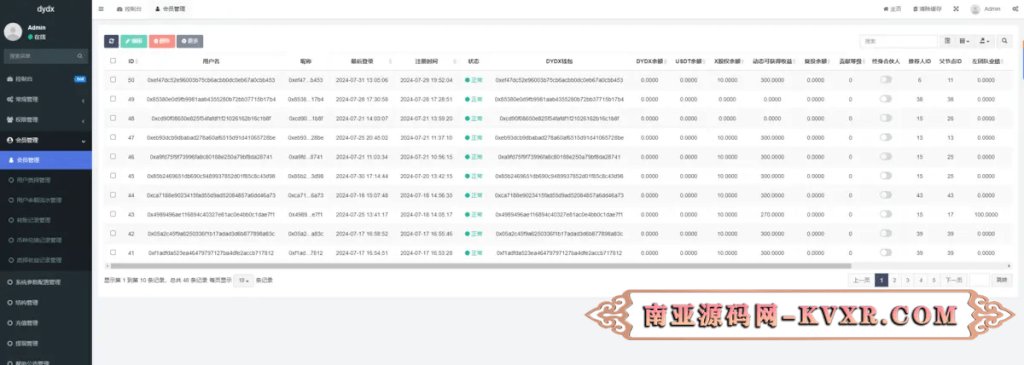Image resolution: width=1024 pixels, height=365 pixels.
Task: Click the horizontal table scrollbar
Action: (x=481, y=266)
